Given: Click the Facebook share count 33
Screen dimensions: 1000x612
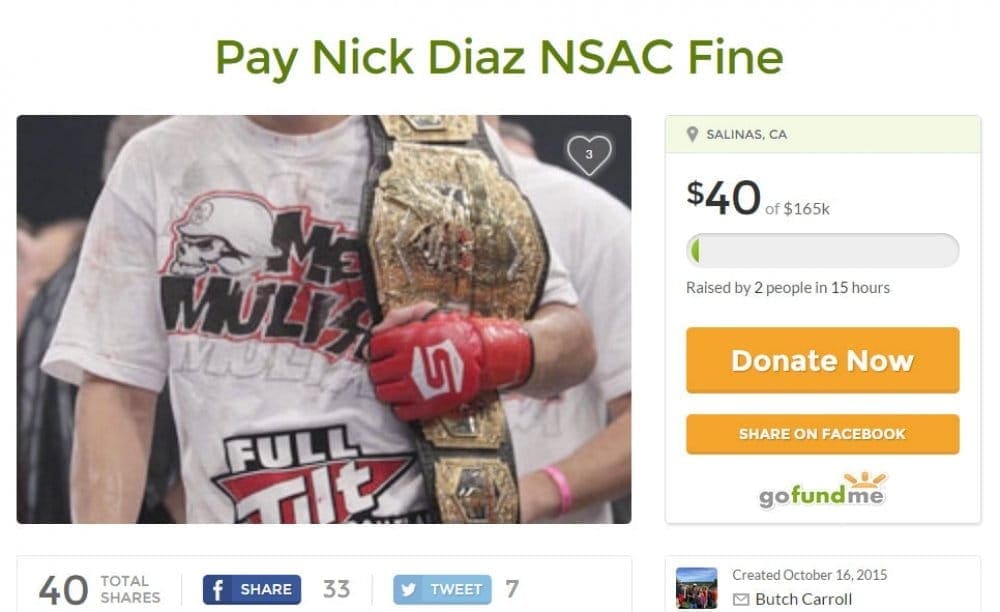Looking at the screenshot, I should 336,589.
